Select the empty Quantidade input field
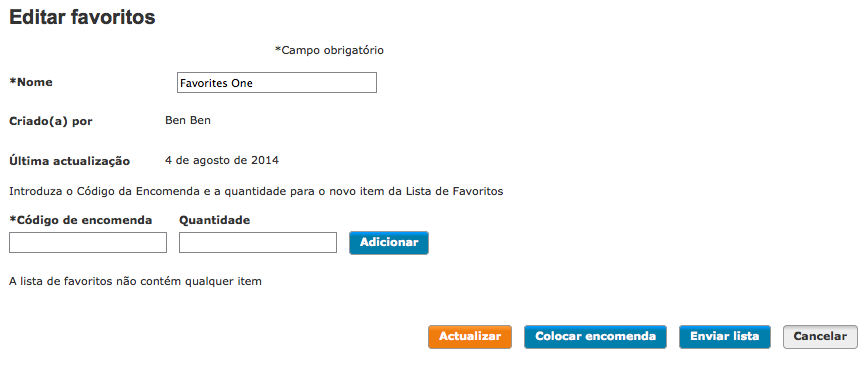 [x=258, y=243]
